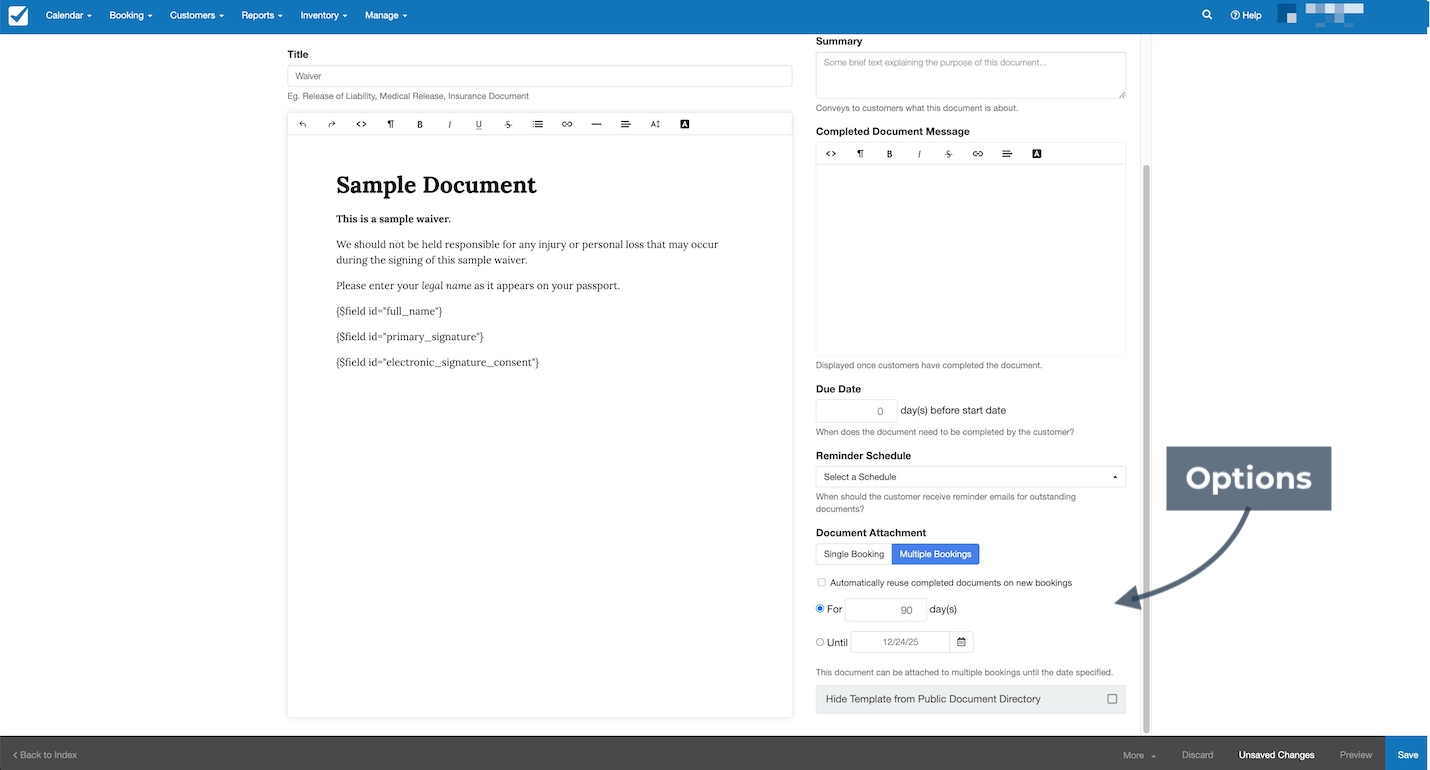The image size is (1430, 770).
Task: Click into the Title input field
Action: tap(539, 76)
